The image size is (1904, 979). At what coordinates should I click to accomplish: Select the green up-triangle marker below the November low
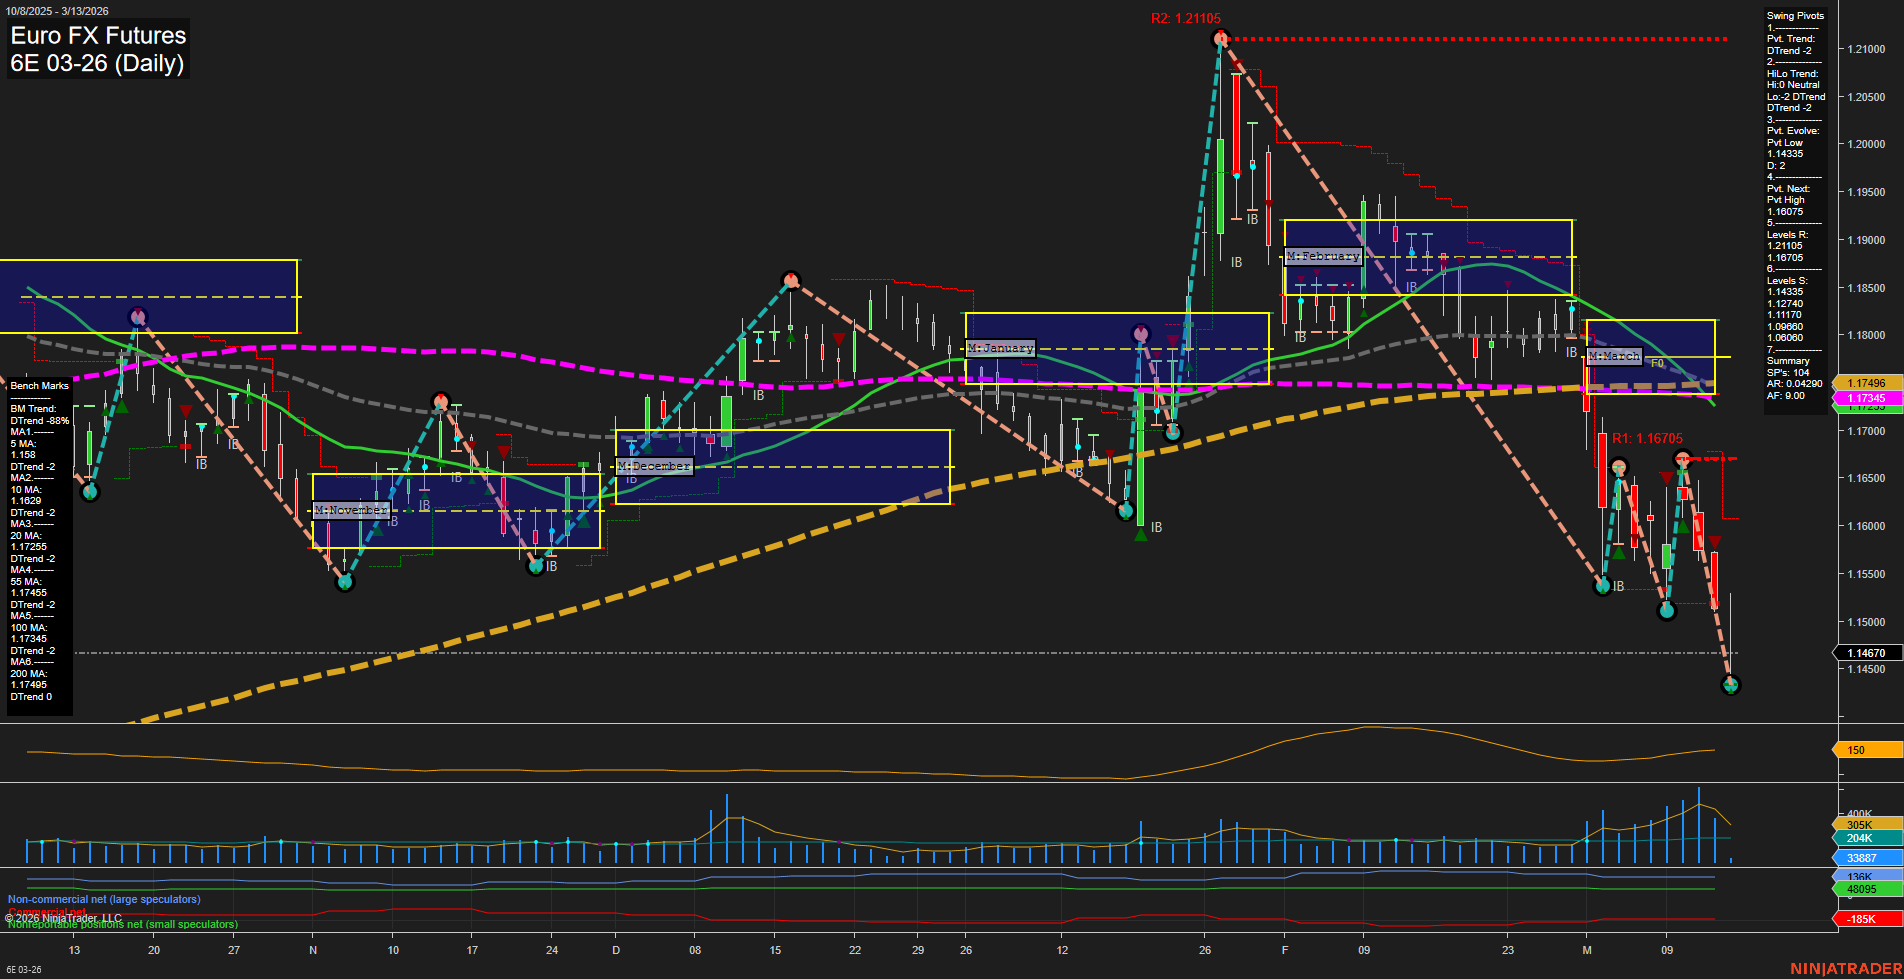345,585
